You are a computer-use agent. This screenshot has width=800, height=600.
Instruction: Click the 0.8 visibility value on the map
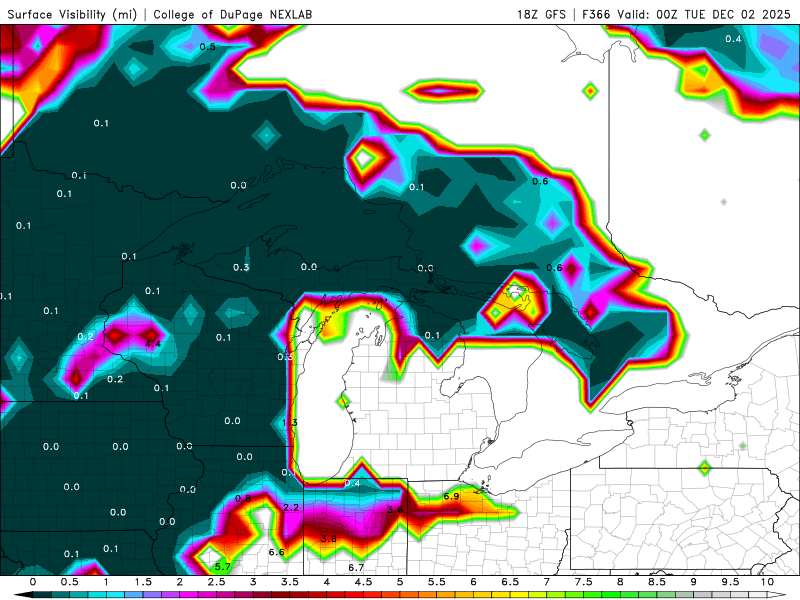[243, 498]
